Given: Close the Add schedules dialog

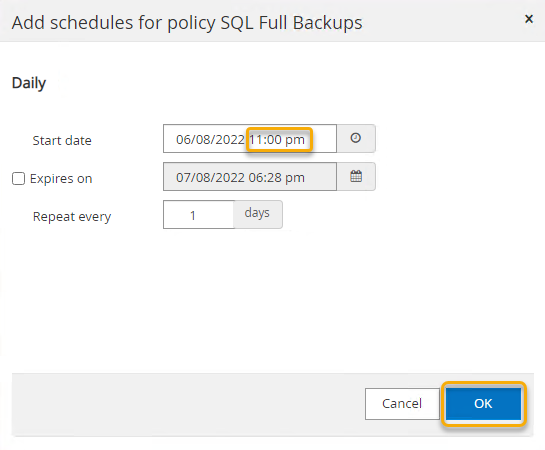Looking at the screenshot, I should [529, 19].
